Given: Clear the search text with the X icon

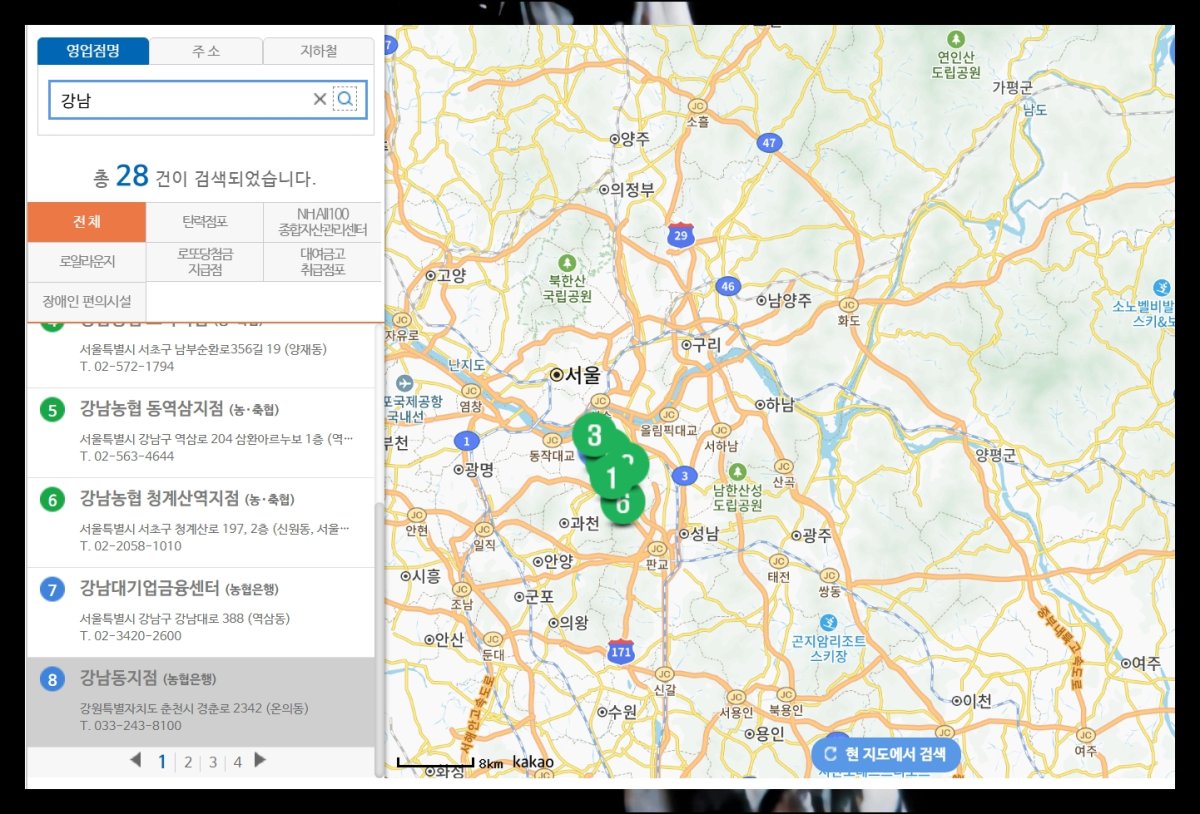Looking at the screenshot, I should click(320, 99).
